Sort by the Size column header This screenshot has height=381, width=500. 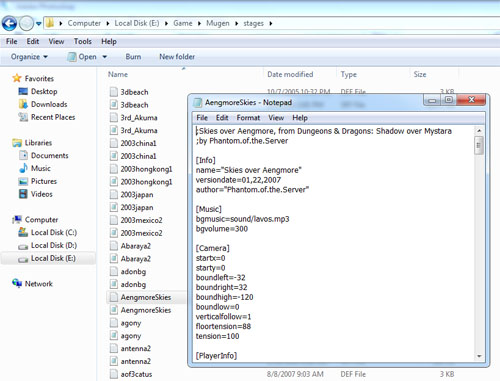pos(420,75)
